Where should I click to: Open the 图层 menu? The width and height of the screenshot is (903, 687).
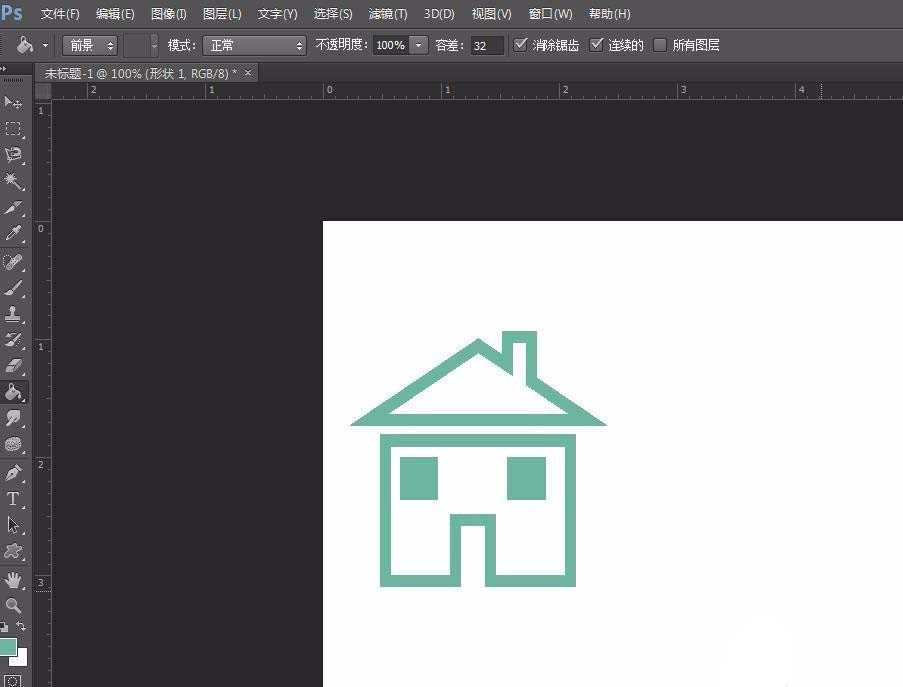(221, 14)
